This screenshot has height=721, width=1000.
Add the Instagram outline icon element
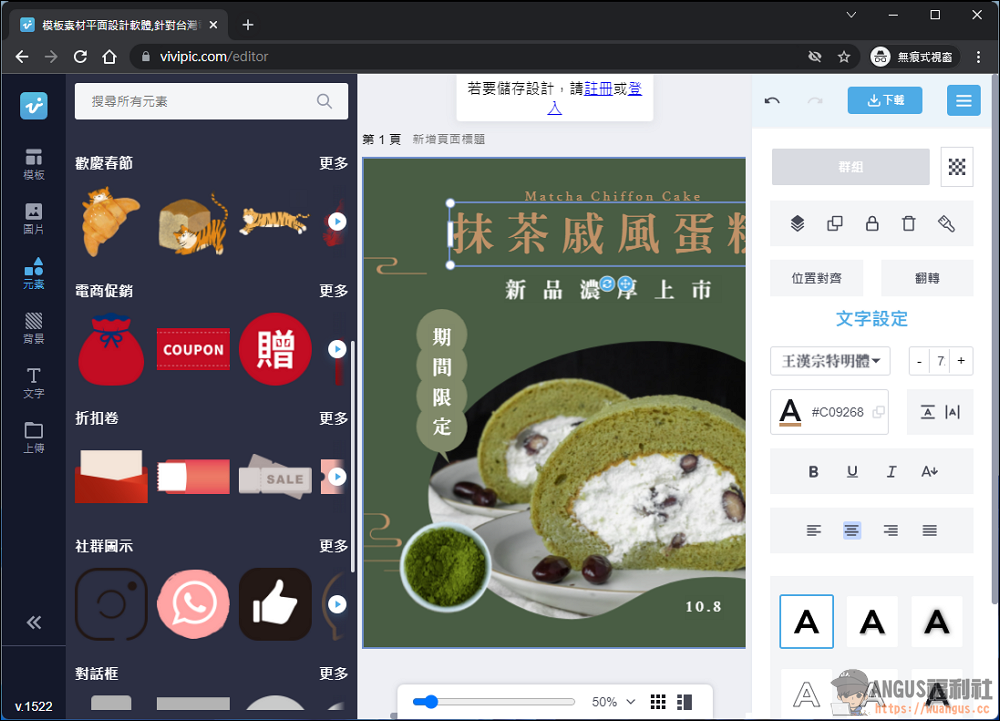(112, 604)
